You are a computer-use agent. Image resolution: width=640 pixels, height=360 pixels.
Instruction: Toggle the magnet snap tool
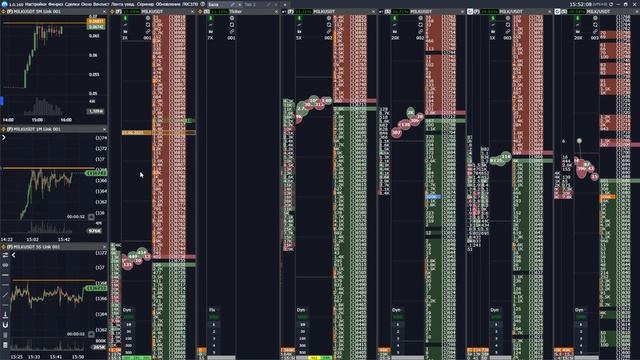pyautogui.click(x=5, y=325)
